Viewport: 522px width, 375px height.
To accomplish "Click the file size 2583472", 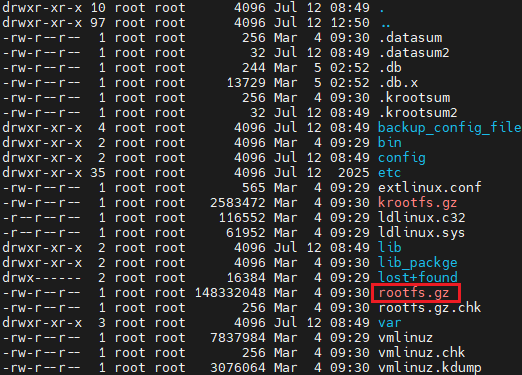I will tap(238, 203).
